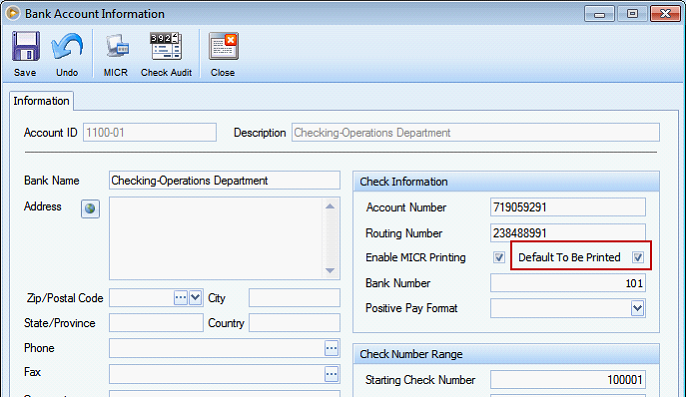Image resolution: width=687 pixels, height=398 pixels.
Task: Click the Save floppy disk icon
Action: click(26, 46)
